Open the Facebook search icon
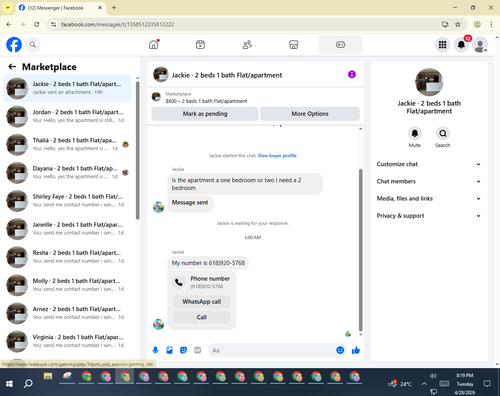This screenshot has height=396, width=500. click(x=33, y=44)
